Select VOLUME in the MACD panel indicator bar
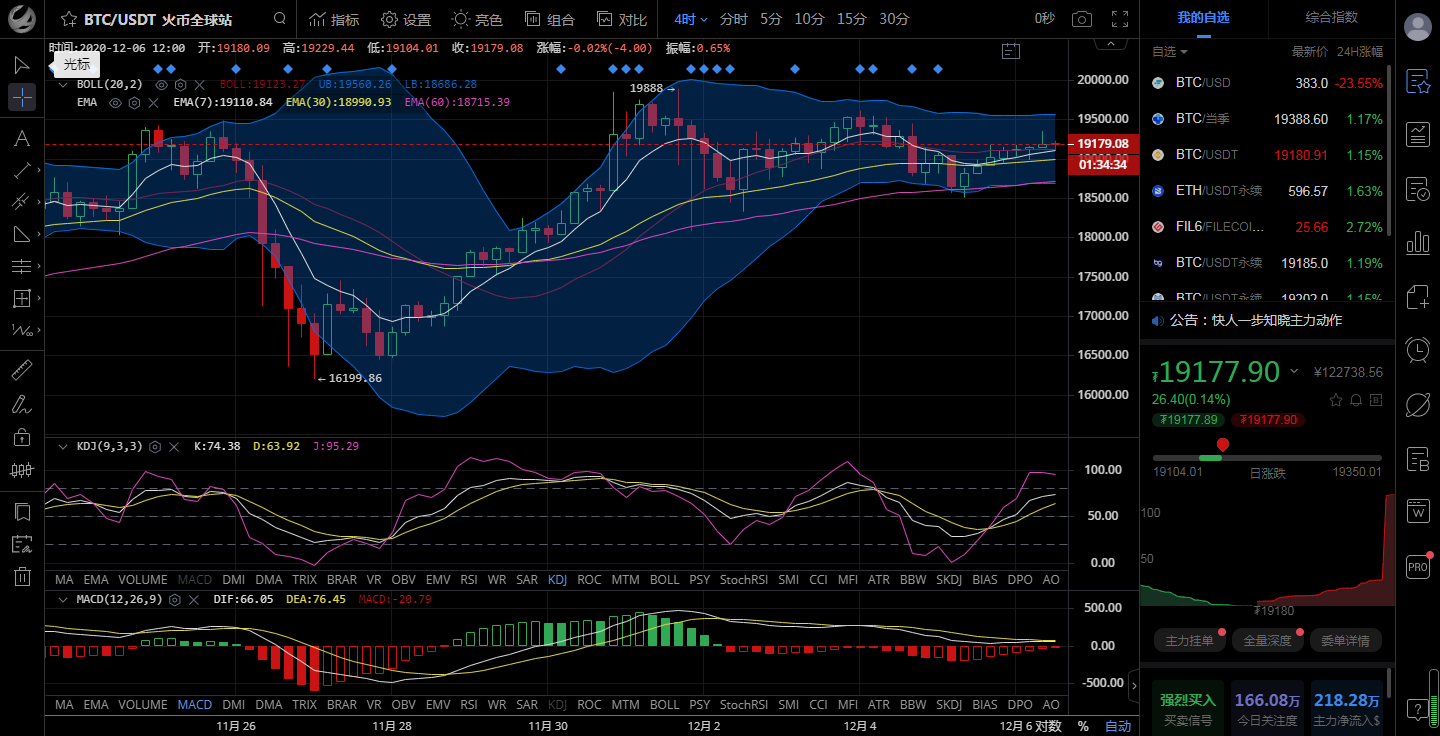The height and width of the screenshot is (736, 1440). tap(143, 704)
